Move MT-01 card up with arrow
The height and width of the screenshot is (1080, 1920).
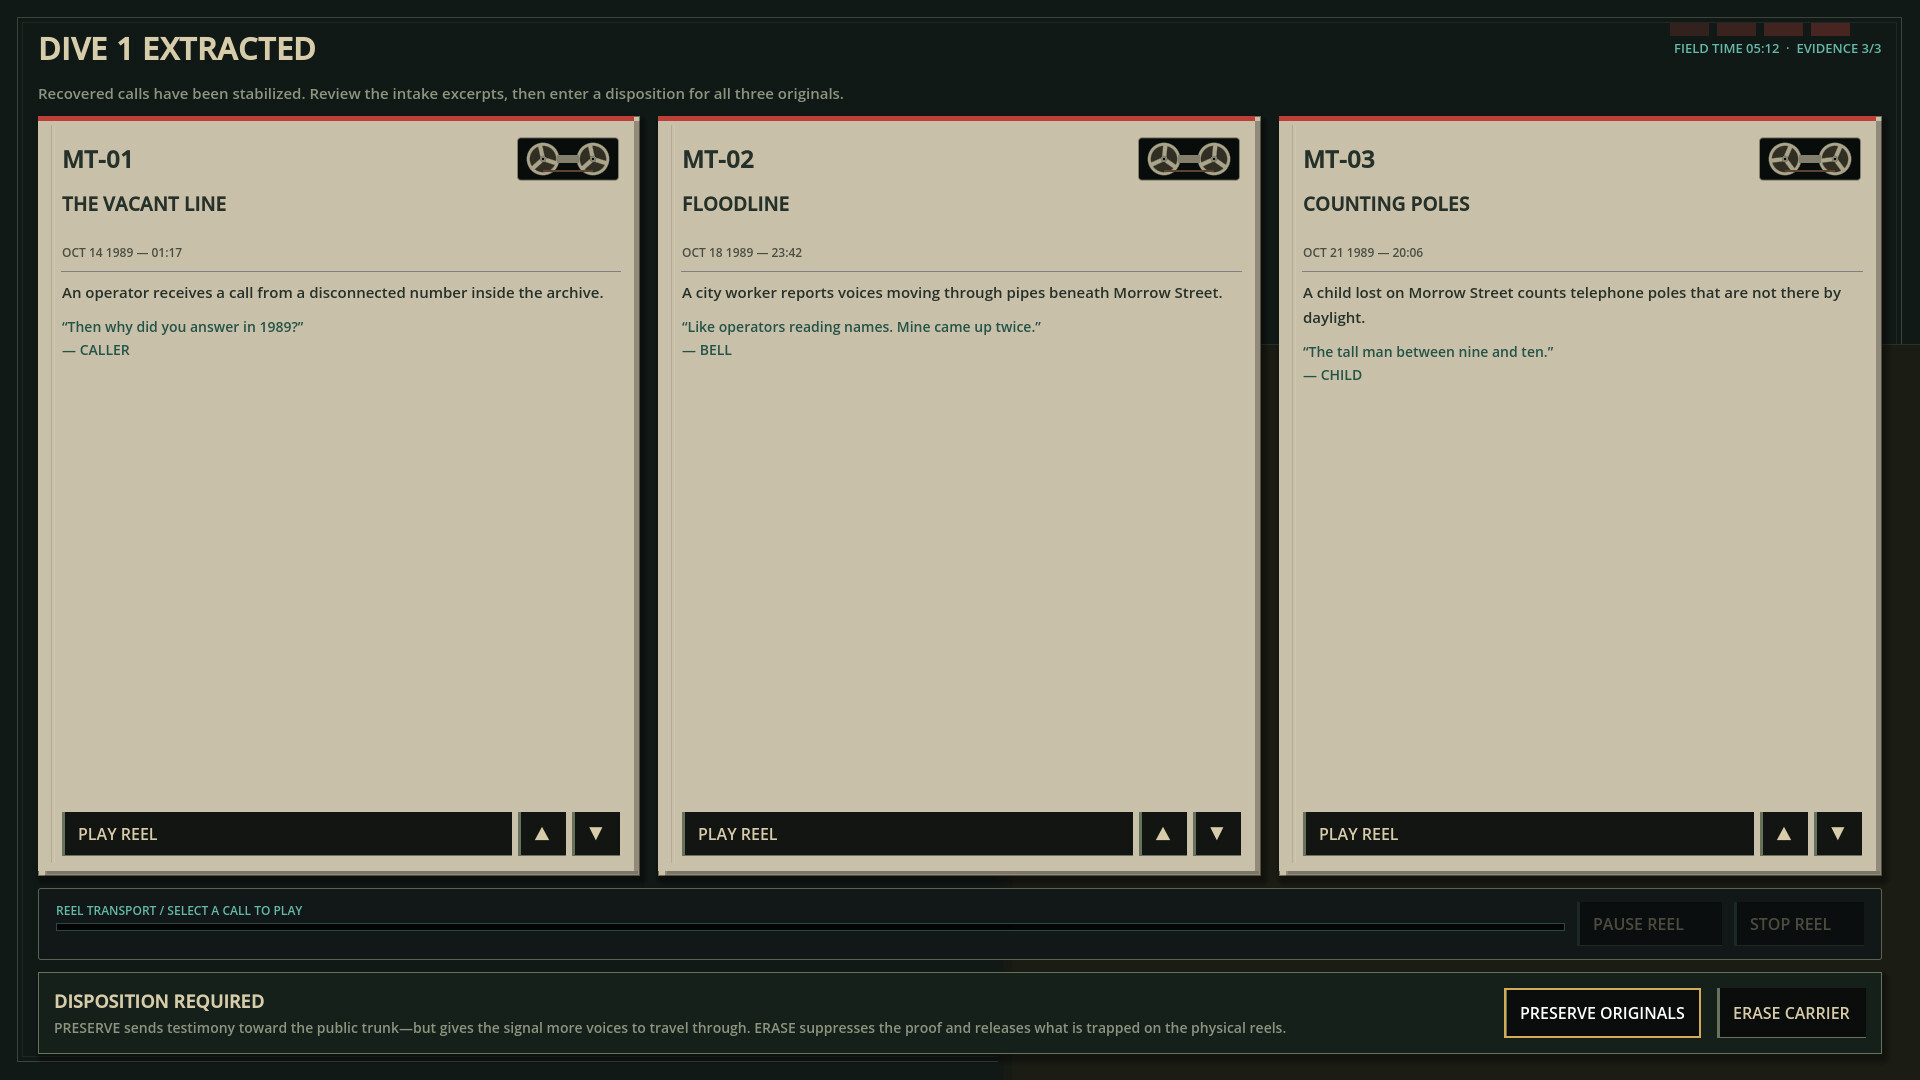tap(542, 834)
